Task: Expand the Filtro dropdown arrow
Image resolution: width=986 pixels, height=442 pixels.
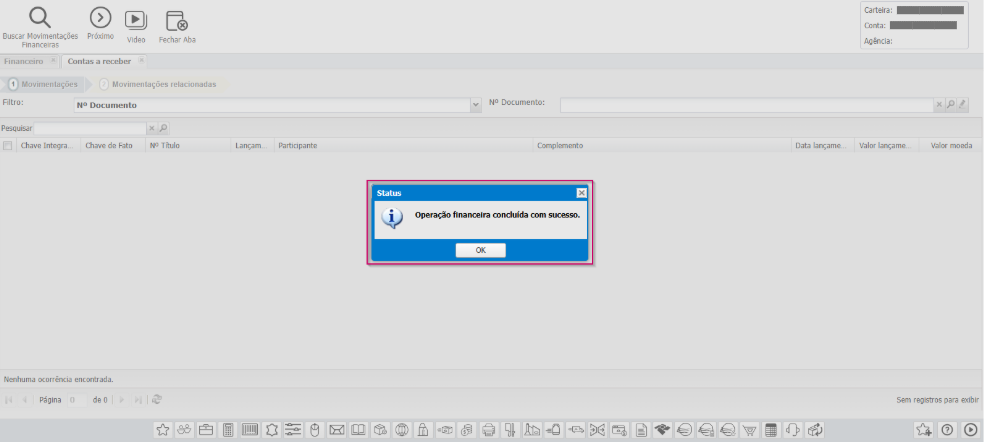Action: pos(476,105)
